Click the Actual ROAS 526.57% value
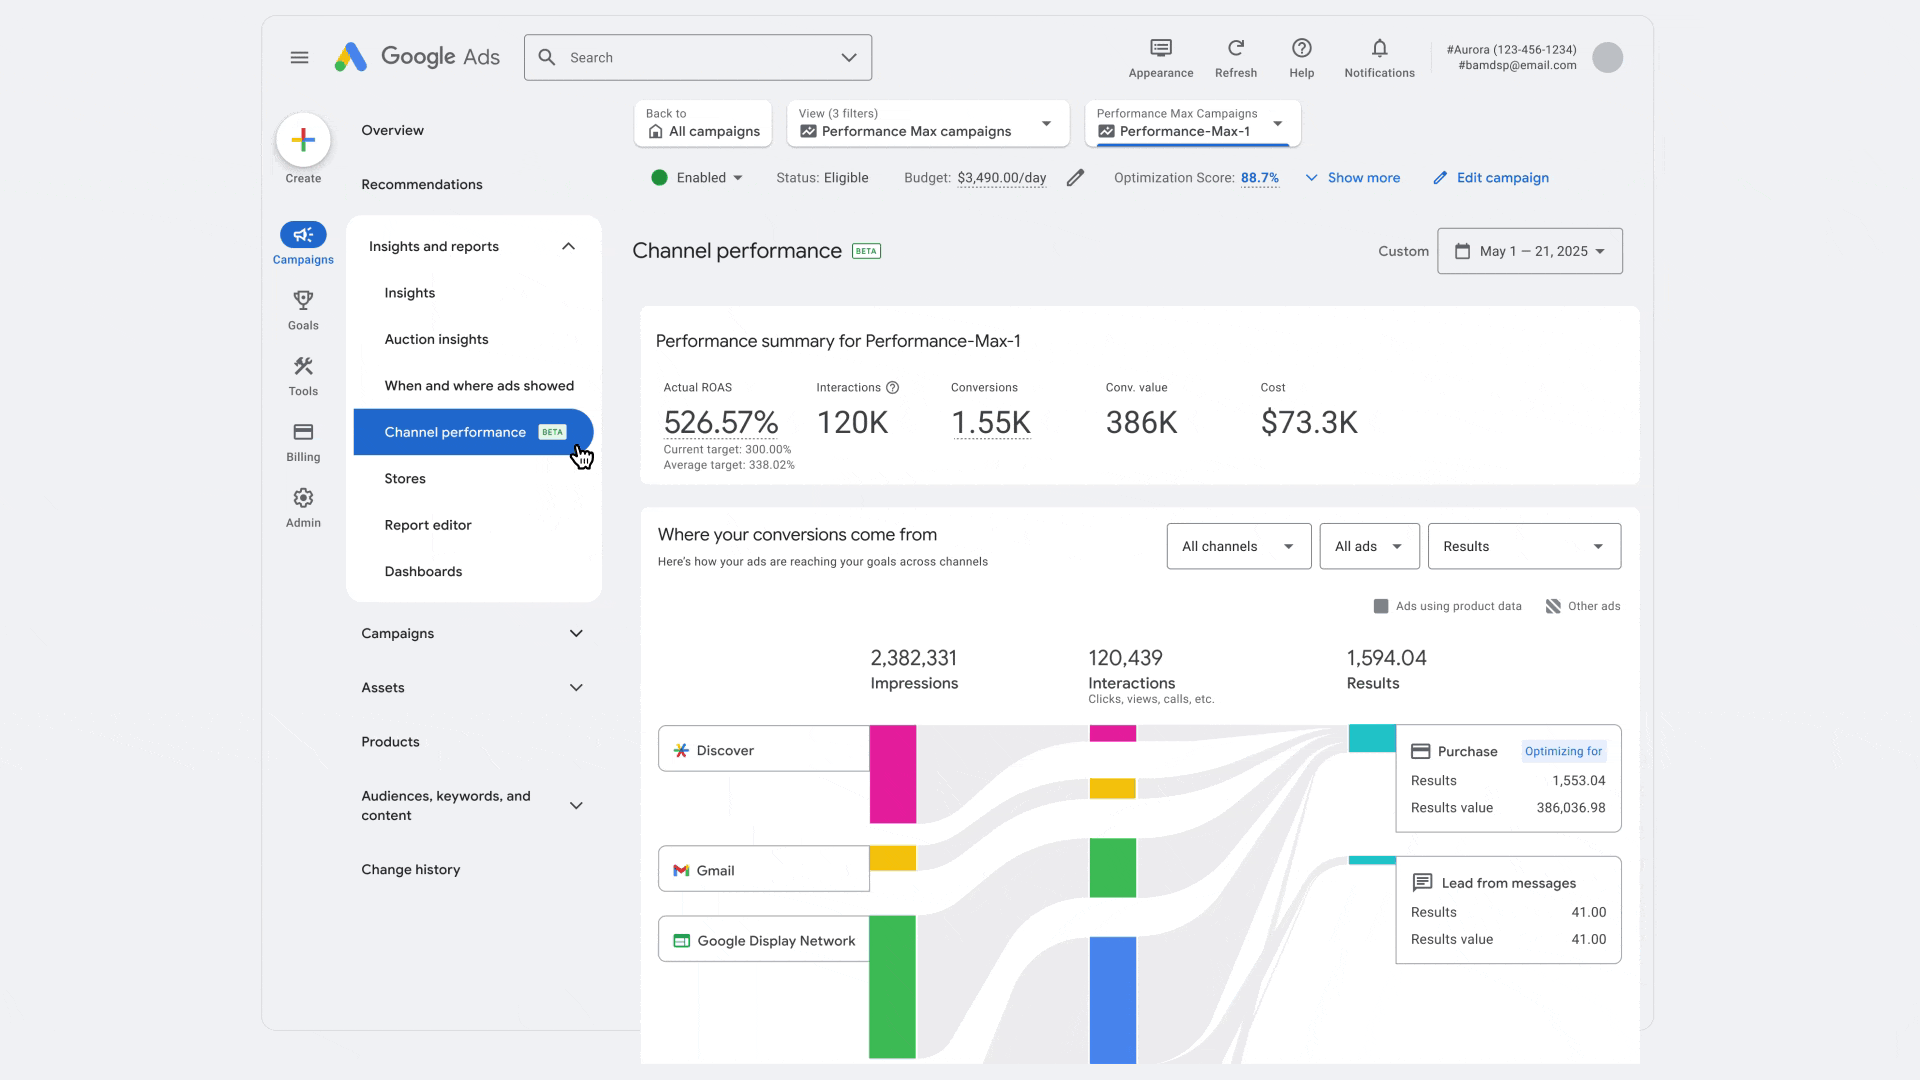 (x=720, y=423)
